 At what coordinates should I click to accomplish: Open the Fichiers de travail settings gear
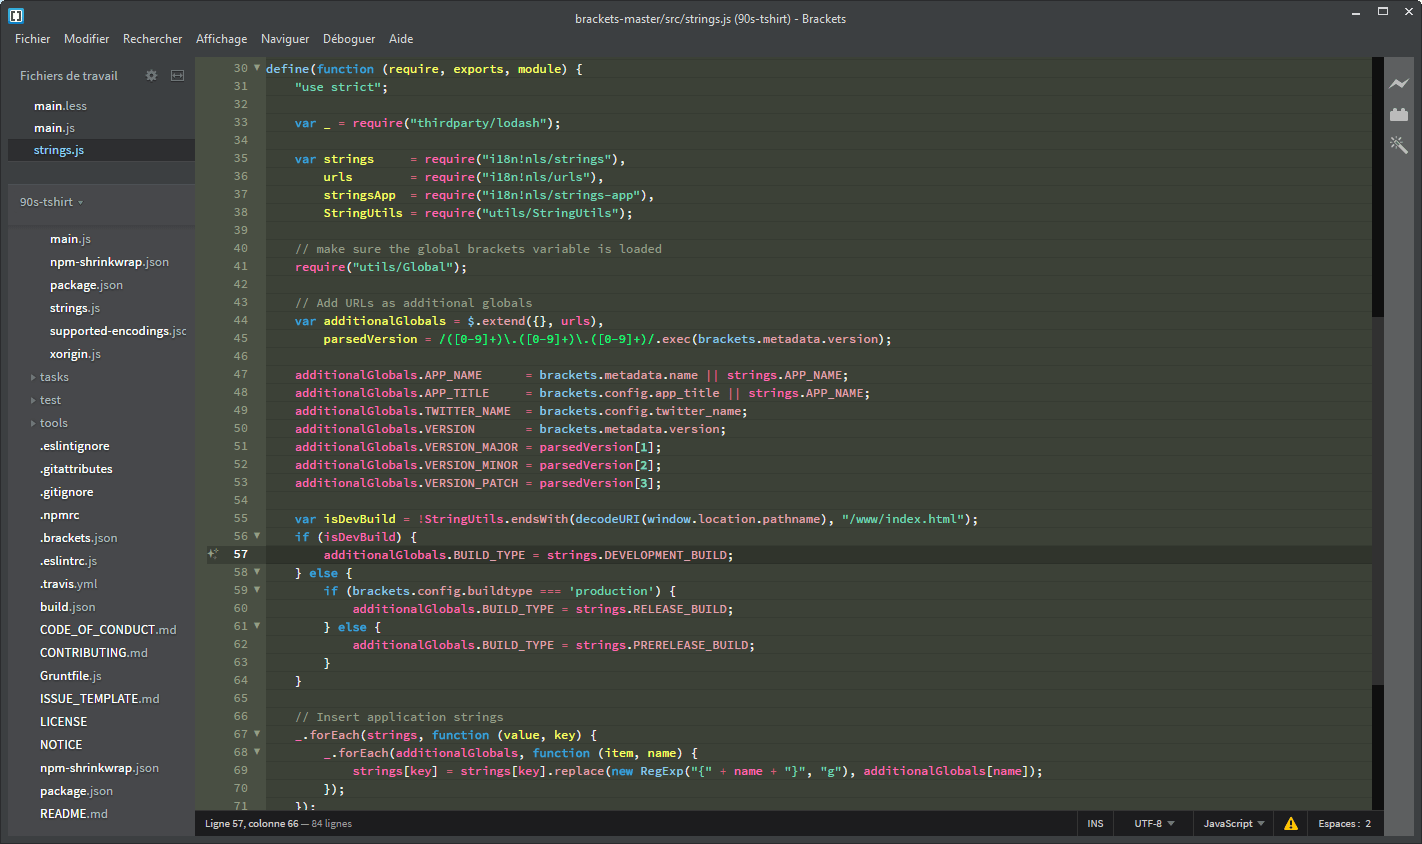coord(152,75)
